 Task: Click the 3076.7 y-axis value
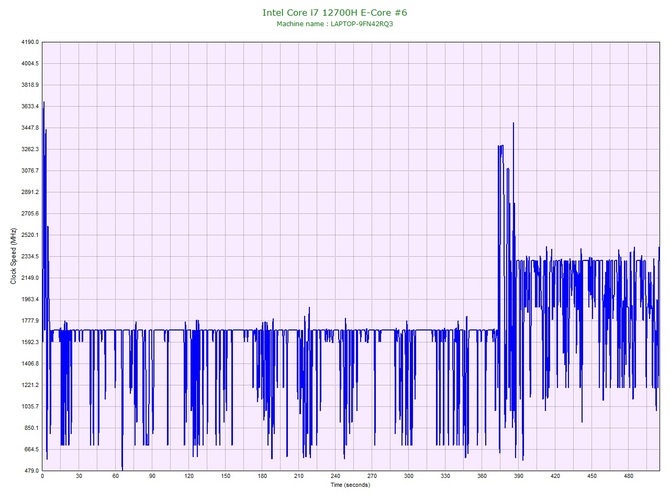coord(30,170)
